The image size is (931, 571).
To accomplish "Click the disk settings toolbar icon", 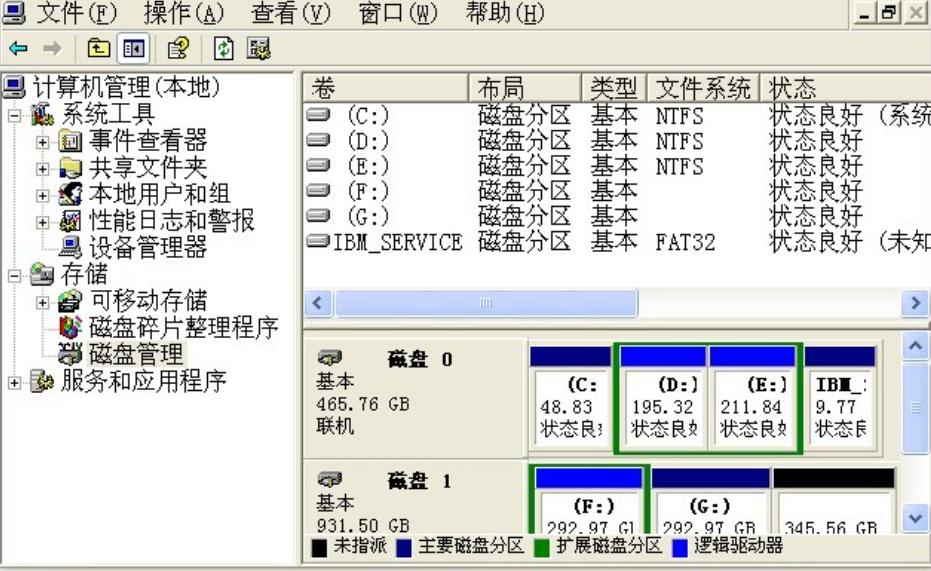I will click(x=259, y=48).
